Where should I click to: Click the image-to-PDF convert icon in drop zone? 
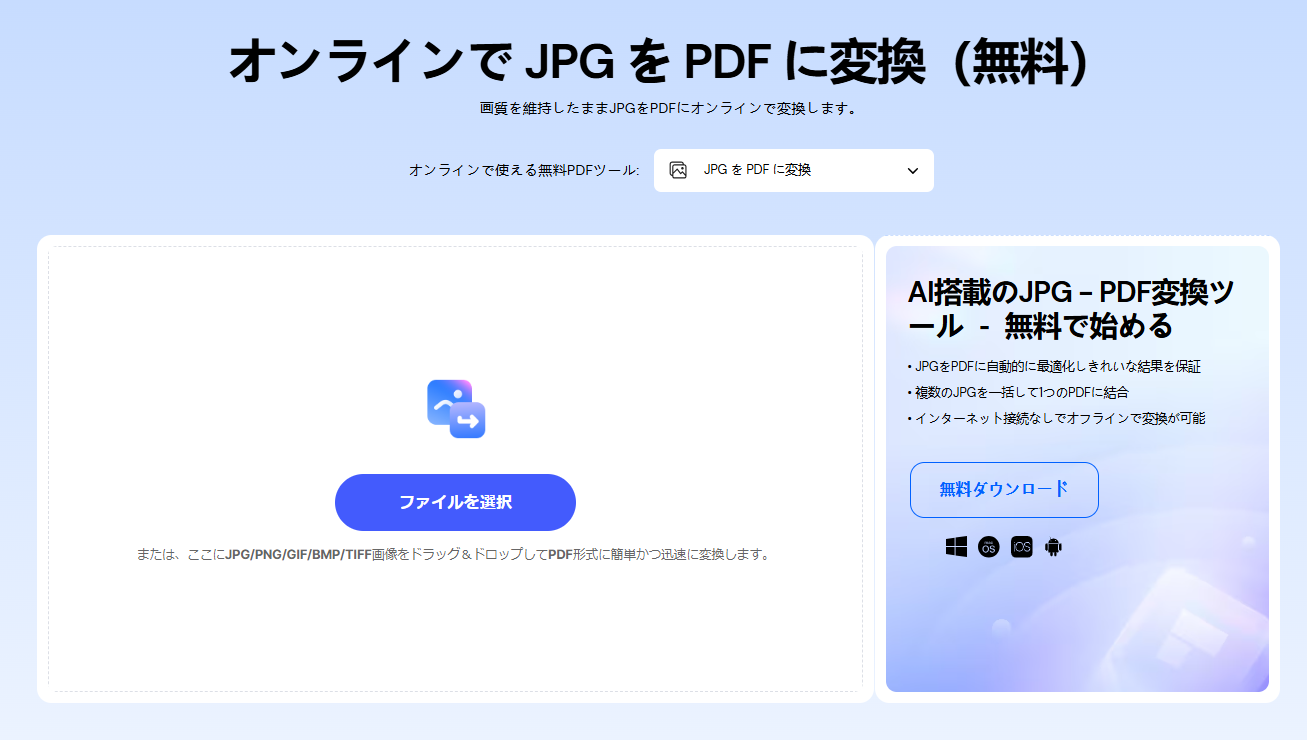(x=456, y=409)
